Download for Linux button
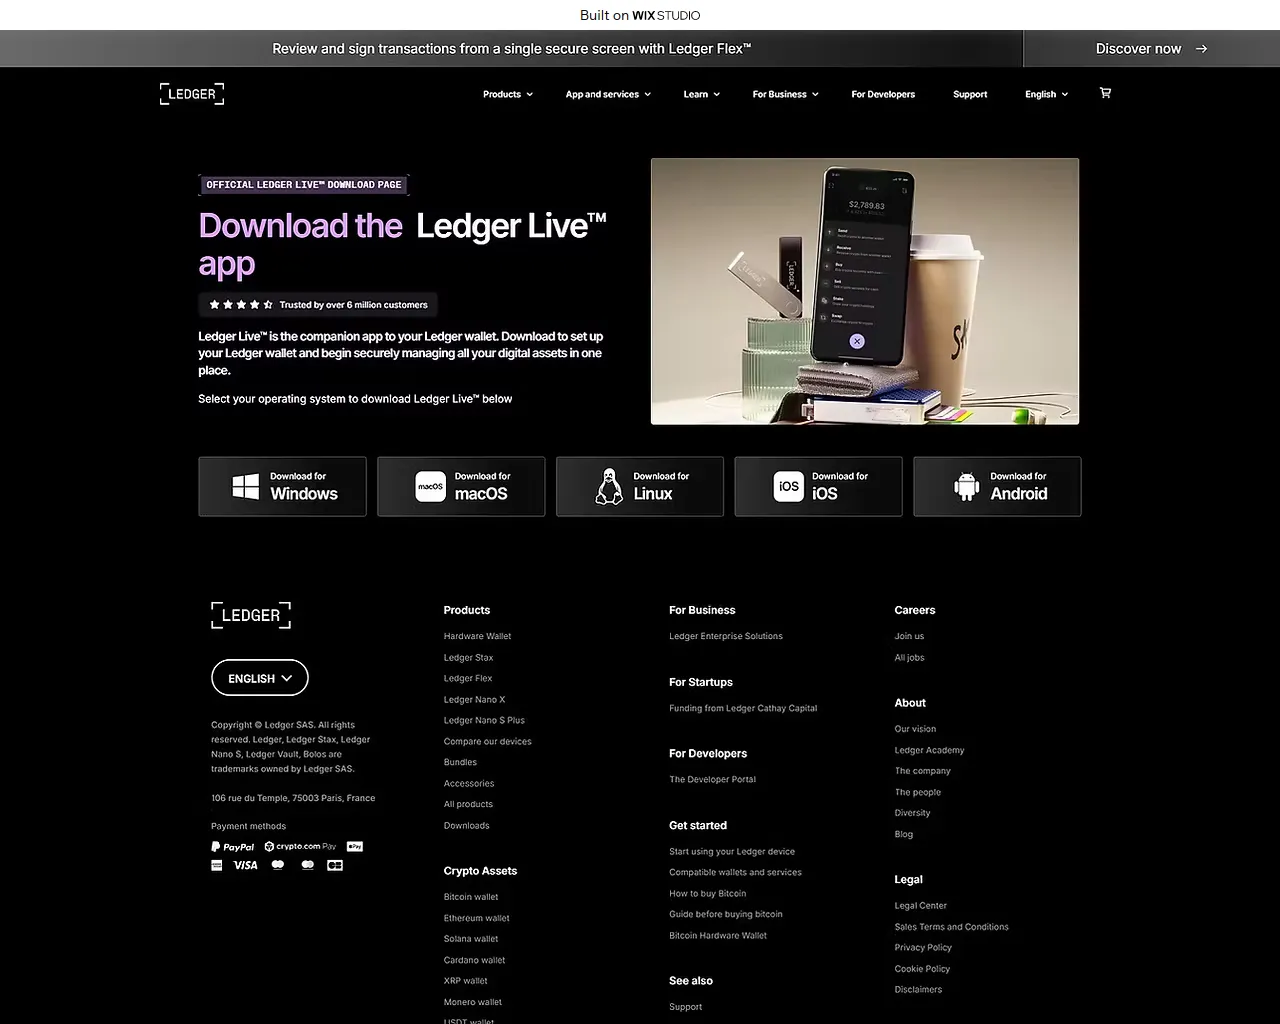Screen dimensions: 1280x1024 [x=640, y=487]
